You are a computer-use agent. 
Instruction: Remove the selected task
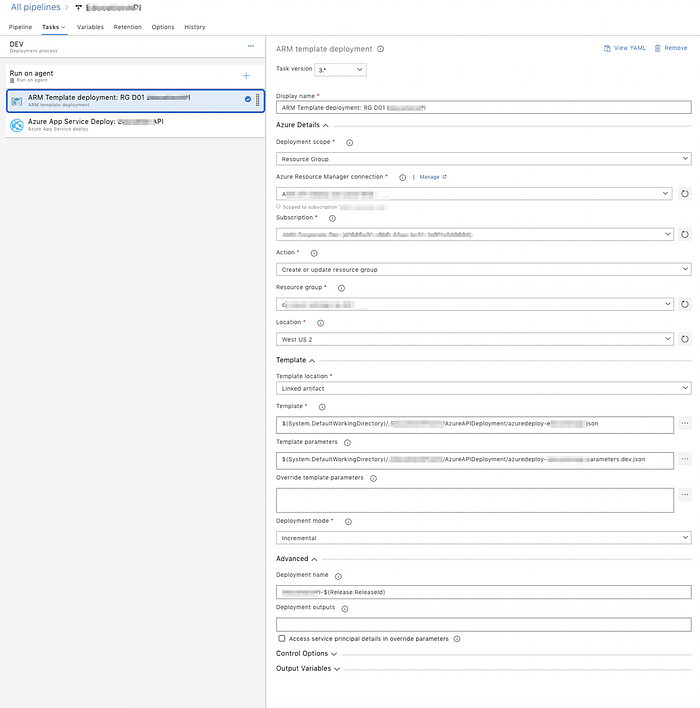click(x=671, y=48)
